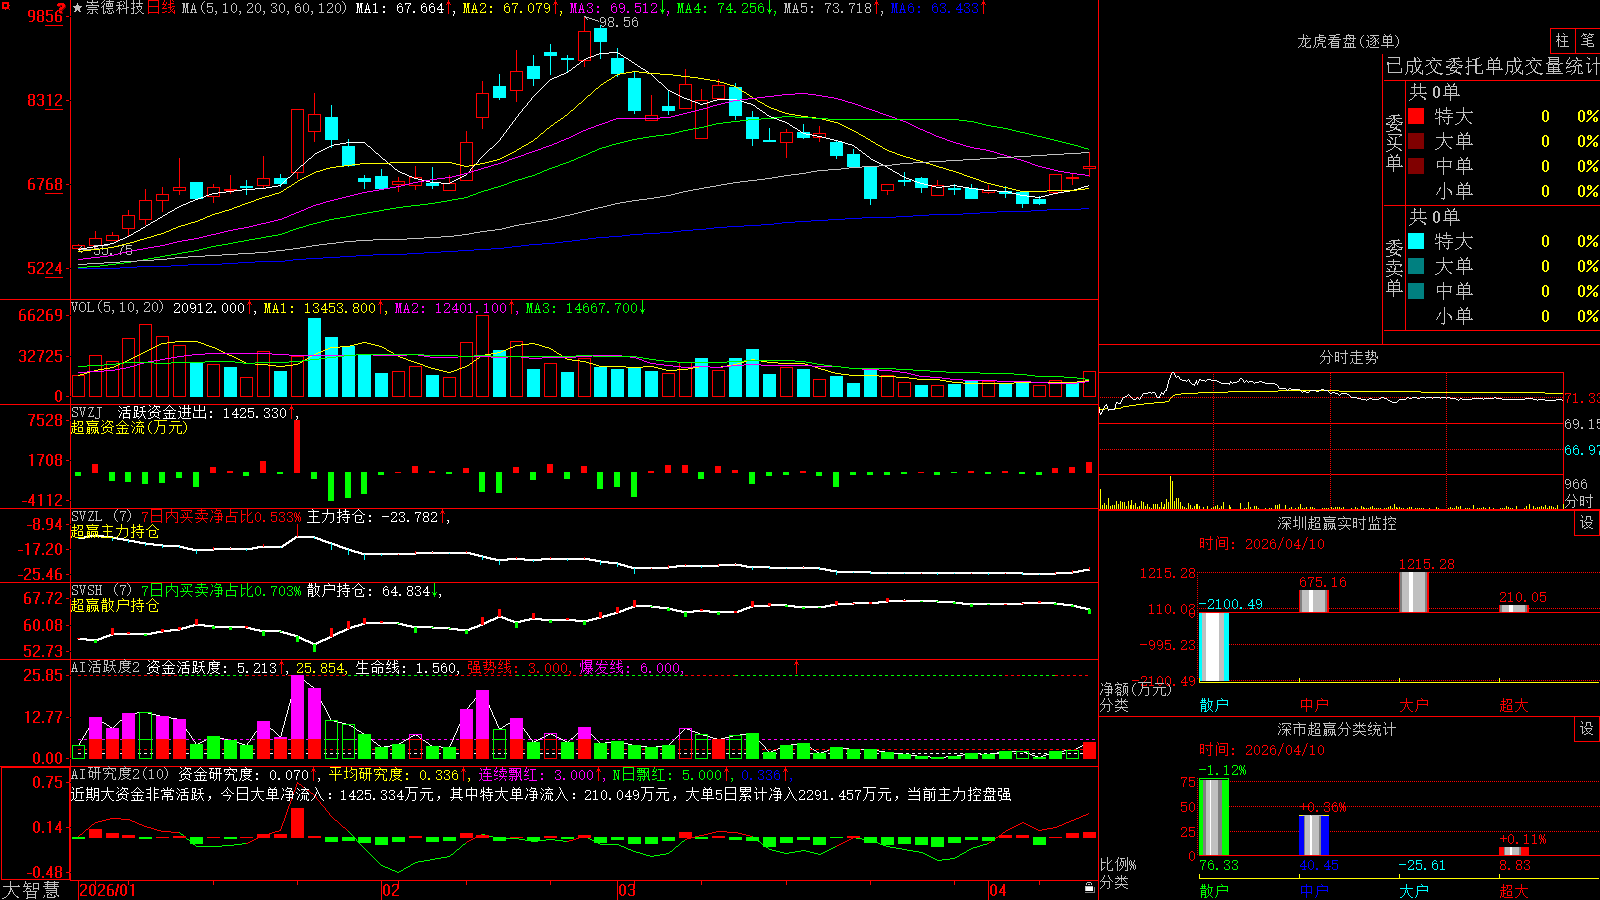Viewport: 1600px width, 900px height.
Task: Click the 55.75 low price label
Action: point(113,250)
